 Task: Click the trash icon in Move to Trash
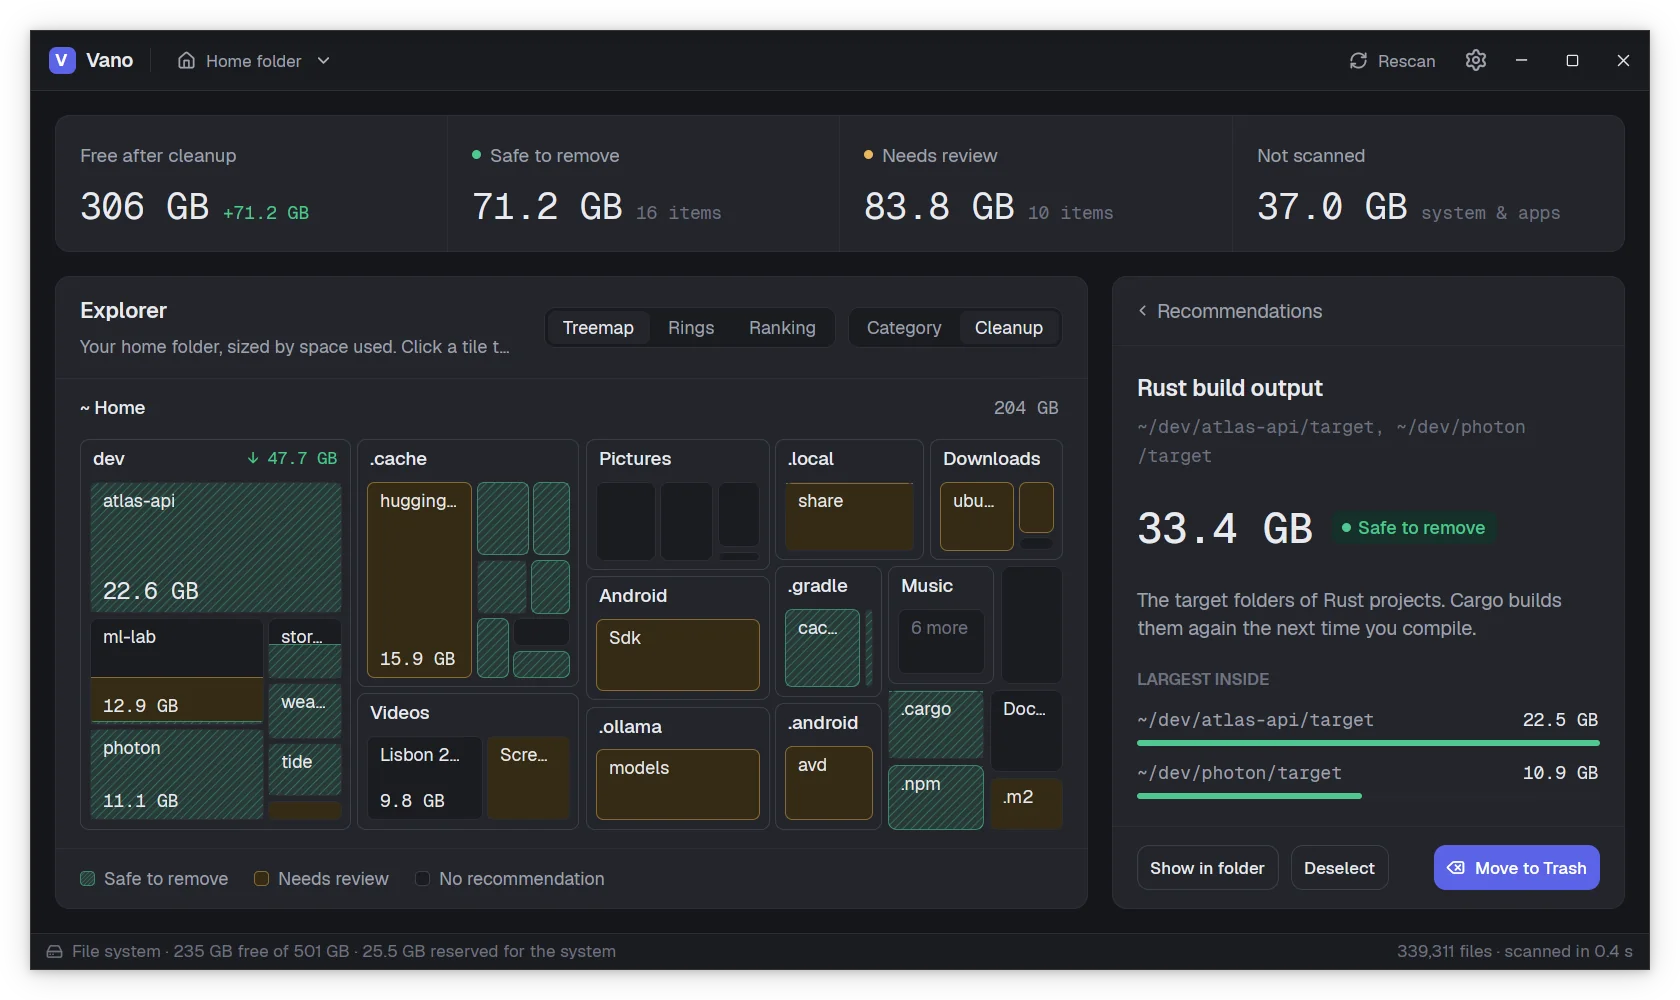tap(1456, 868)
